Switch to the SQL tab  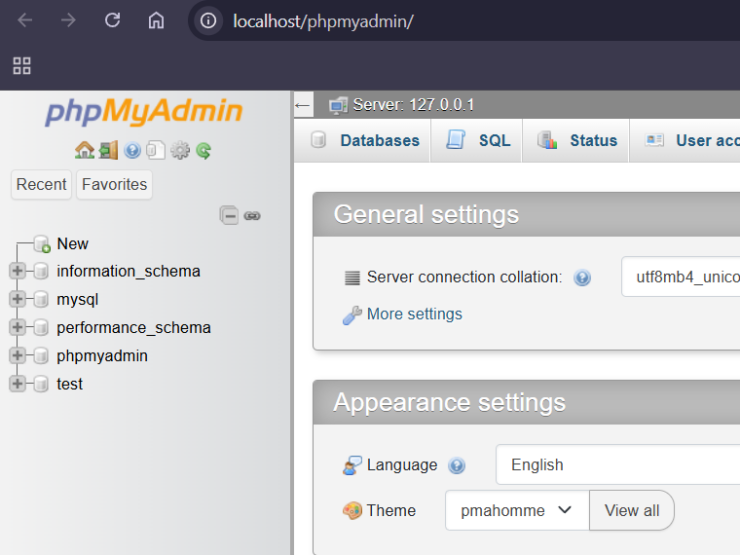click(x=481, y=141)
